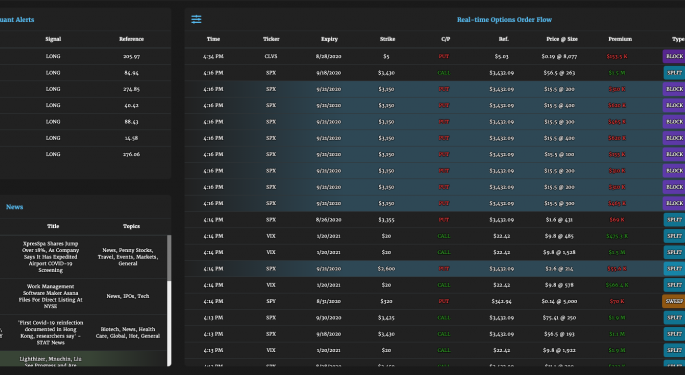
Task: Click the 276.06 reference value
Action: coord(131,154)
